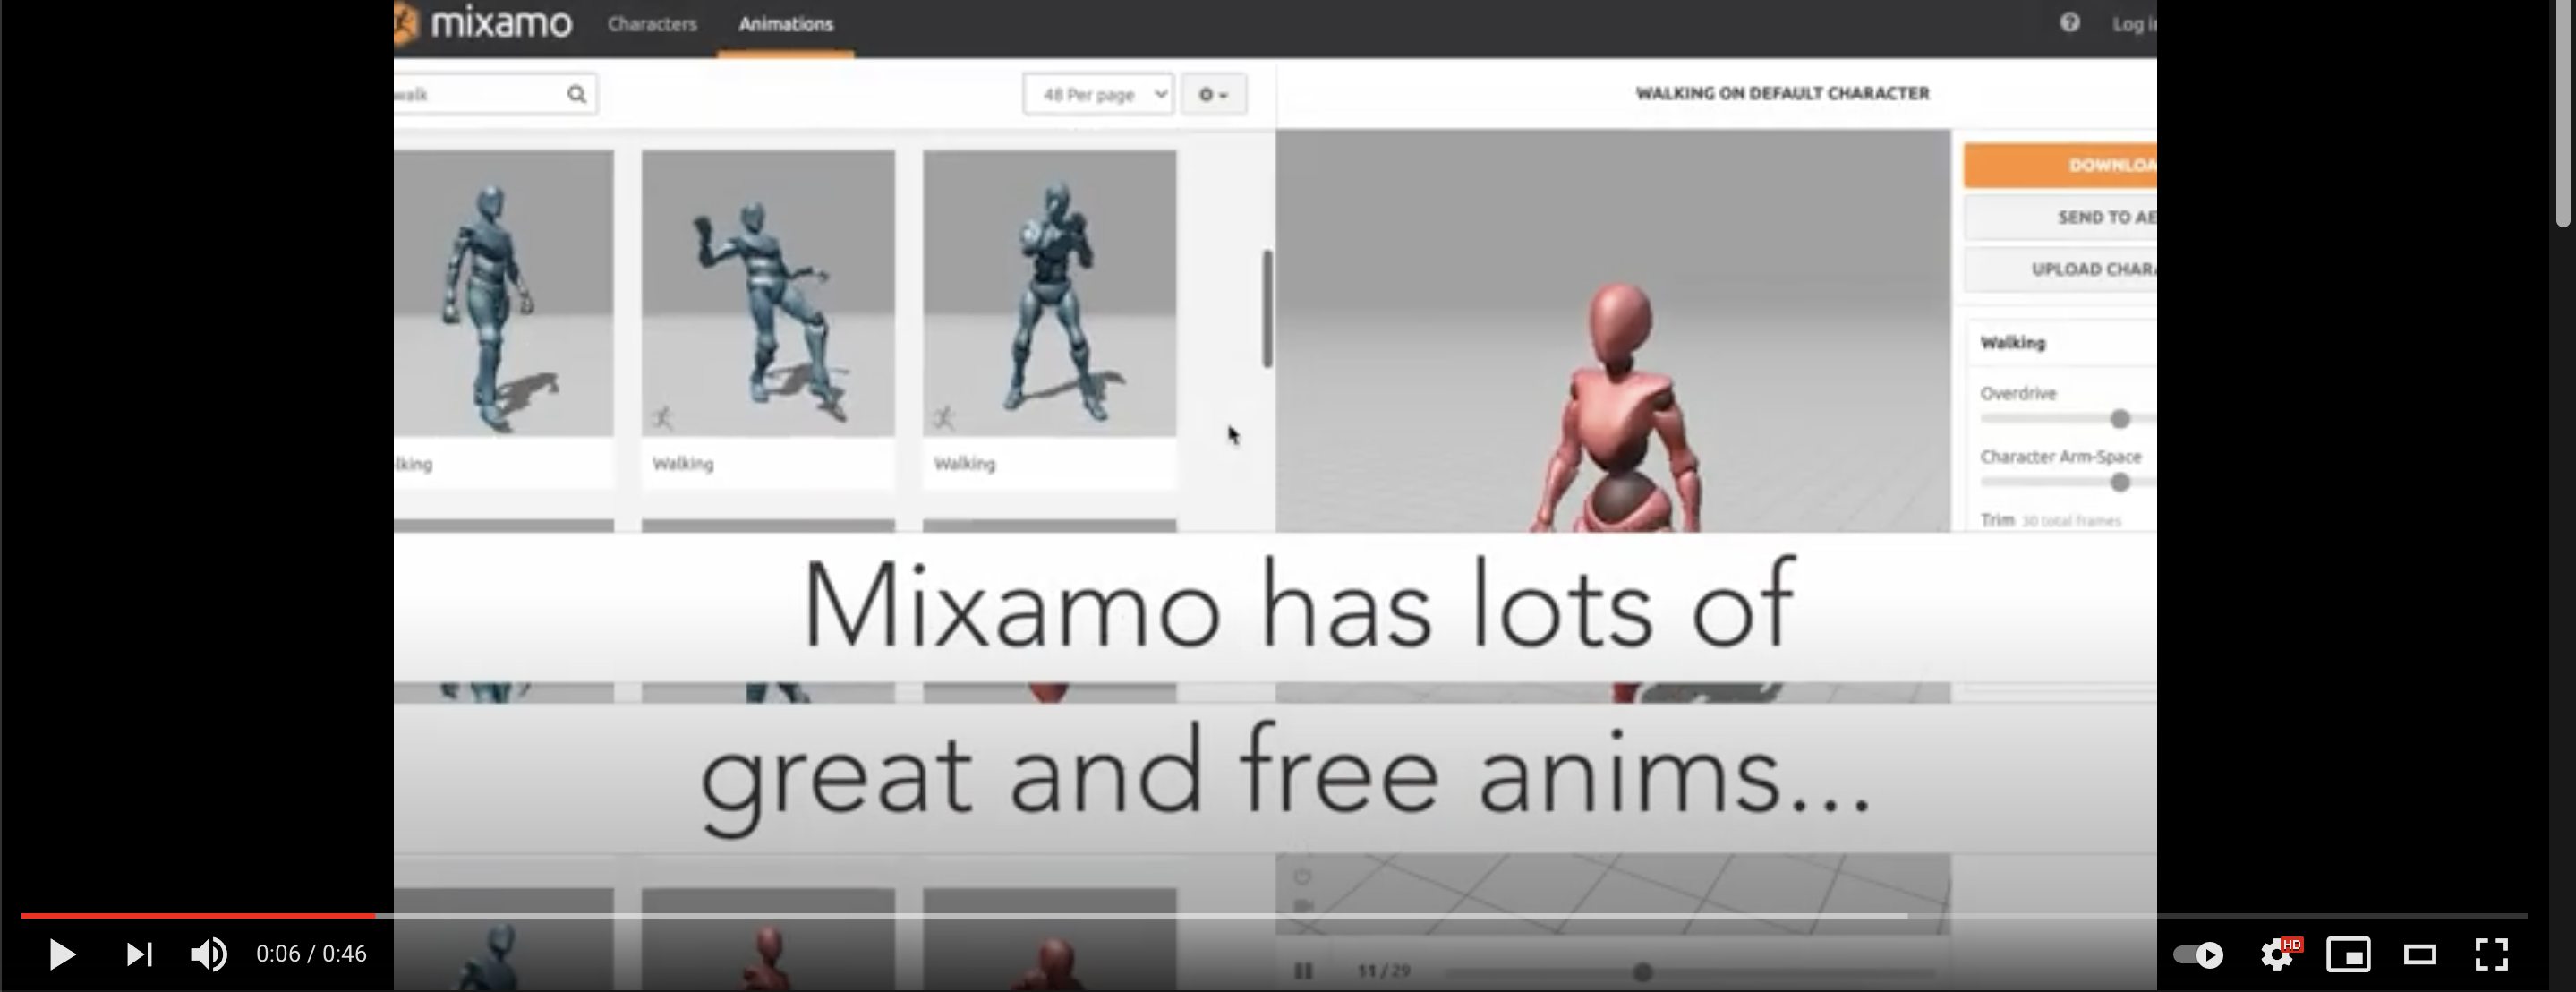
Task: Skip to next video
Action: 139,954
